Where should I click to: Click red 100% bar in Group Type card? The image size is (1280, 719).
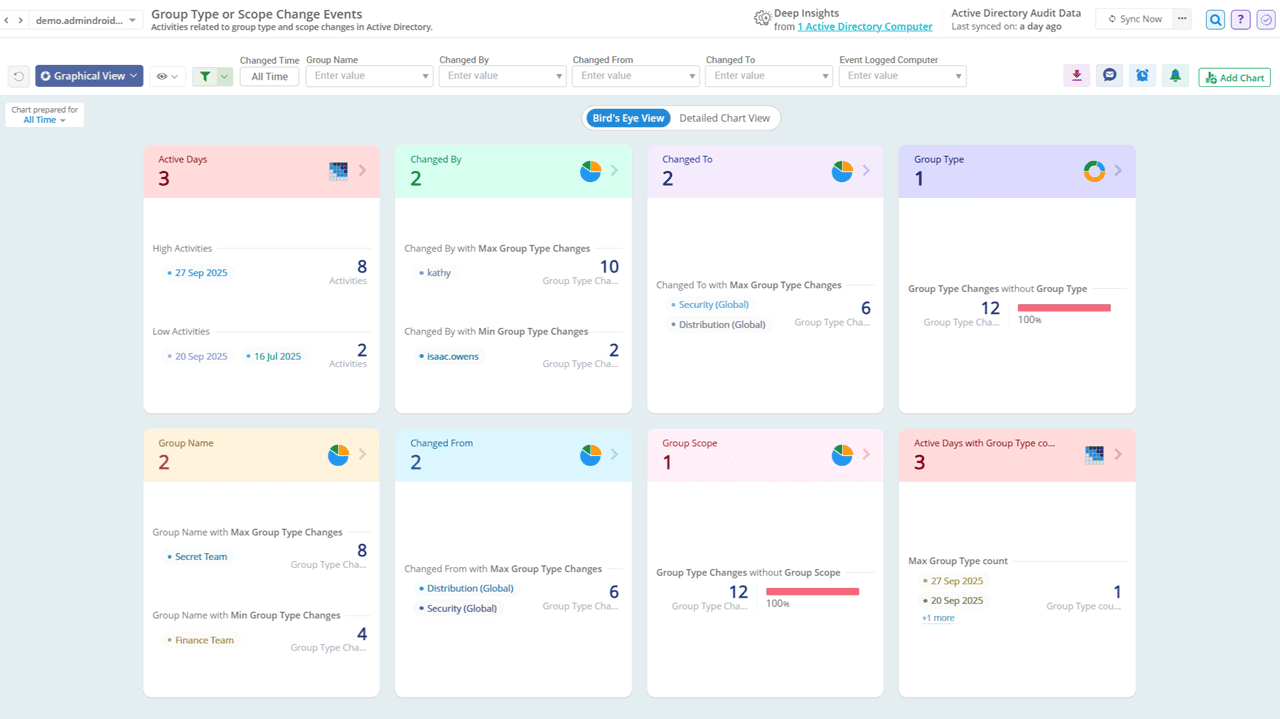(x=1064, y=308)
